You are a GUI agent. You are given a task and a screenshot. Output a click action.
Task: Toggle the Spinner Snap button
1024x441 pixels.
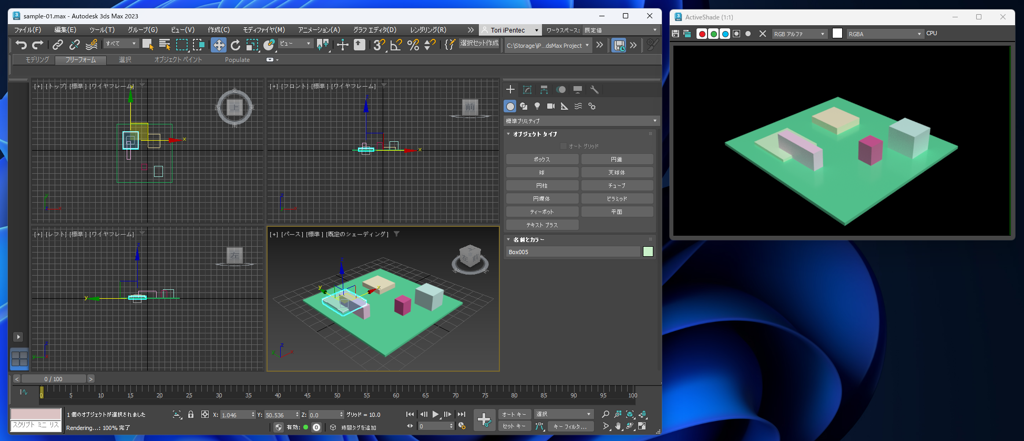[x=430, y=44]
